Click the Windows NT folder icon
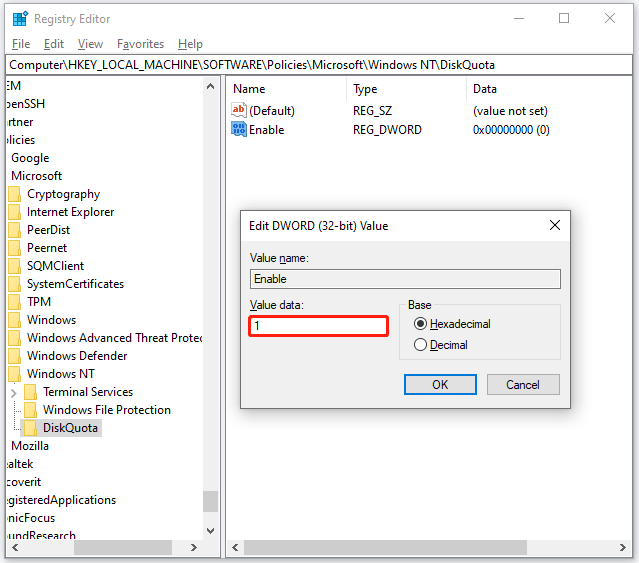The height and width of the screenshot is (563, 639). coord(14,374)
